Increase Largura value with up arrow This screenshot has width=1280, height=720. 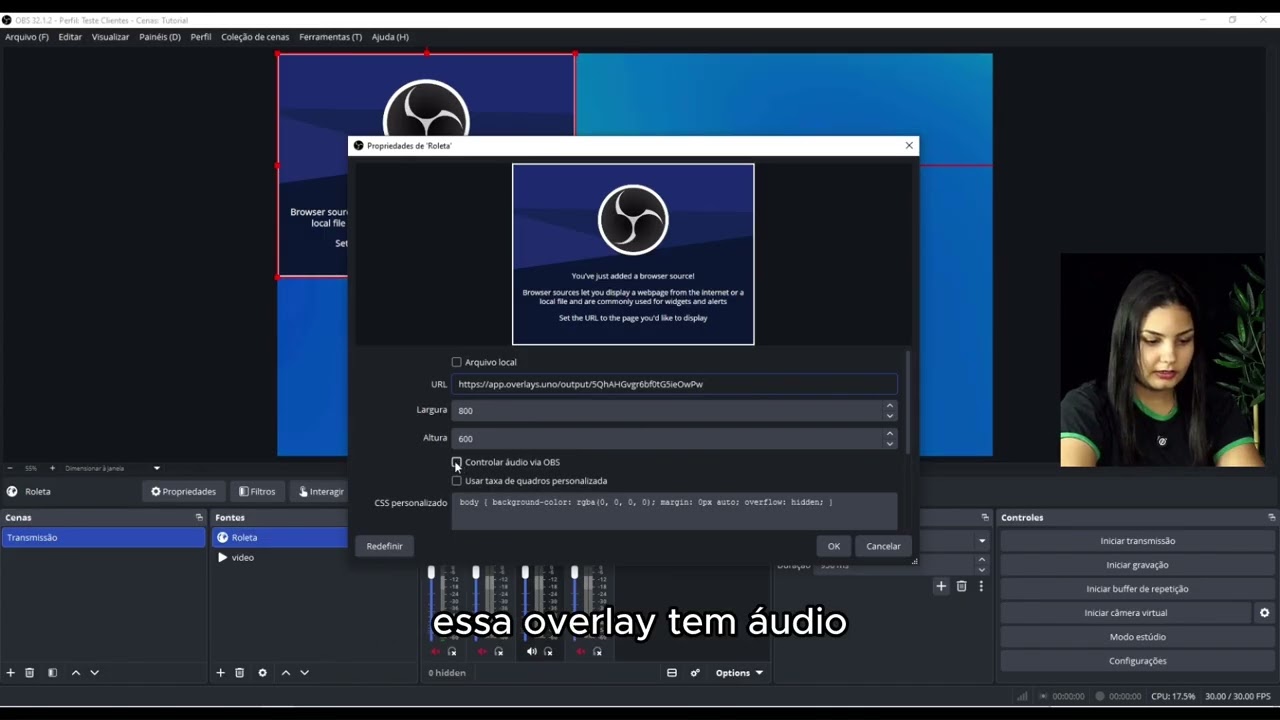pyautogui.click(x=889, y=406)
